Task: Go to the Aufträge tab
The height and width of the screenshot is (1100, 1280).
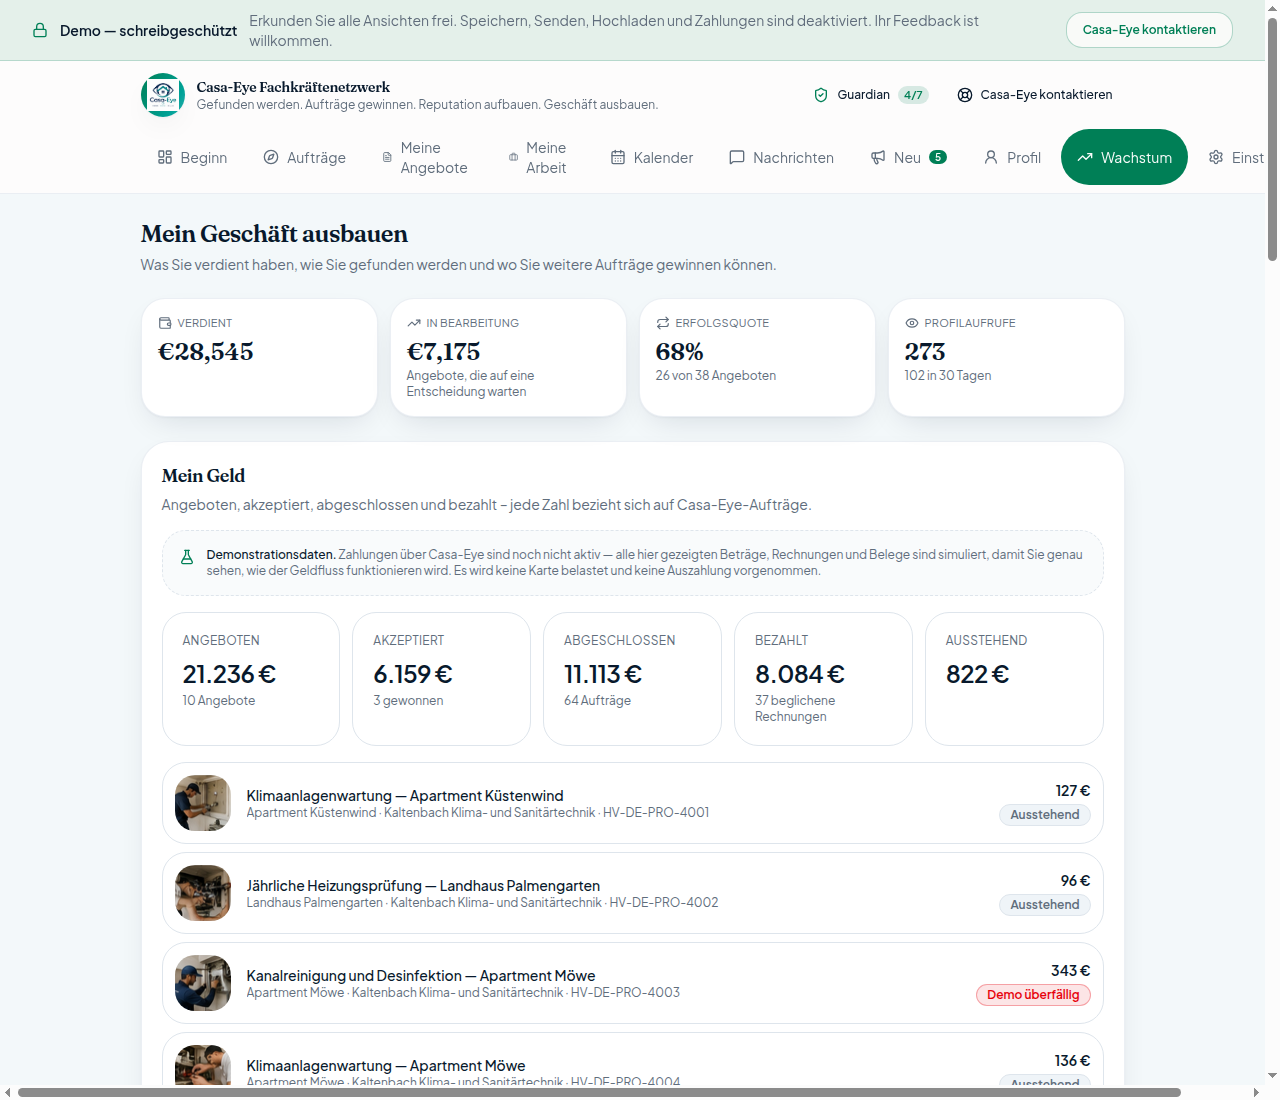Action: [x=305, y=157]
